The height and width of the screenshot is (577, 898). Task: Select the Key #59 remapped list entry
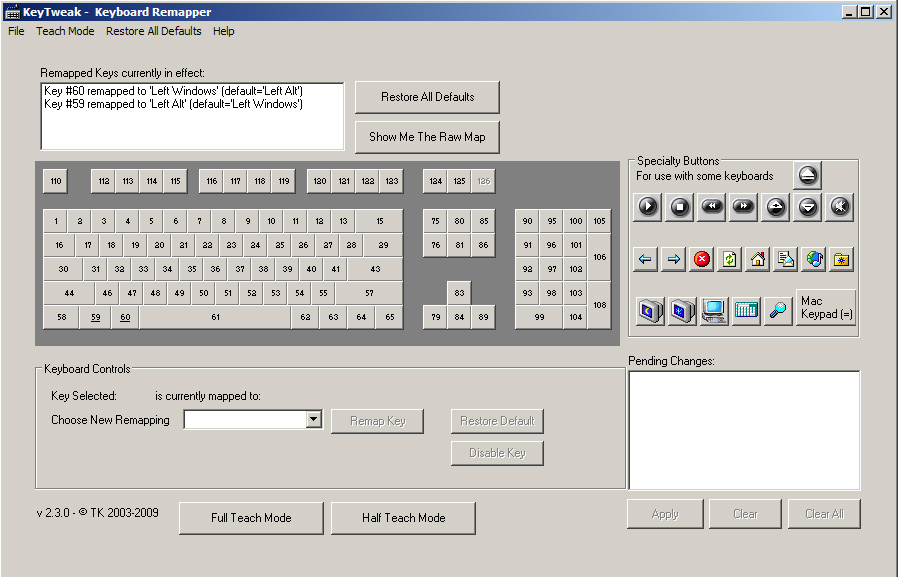pos(174,104)
